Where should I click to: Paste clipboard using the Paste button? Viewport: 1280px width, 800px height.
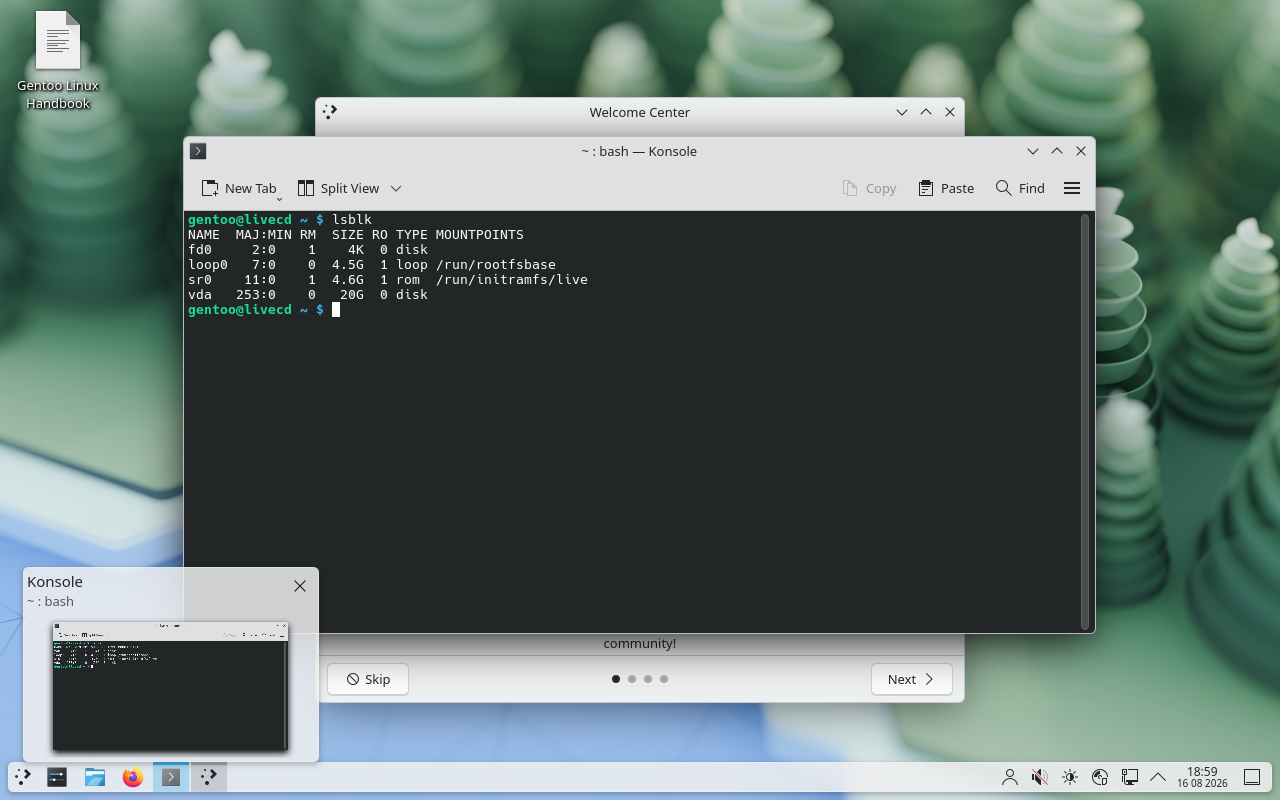click(x=946, y=188)
